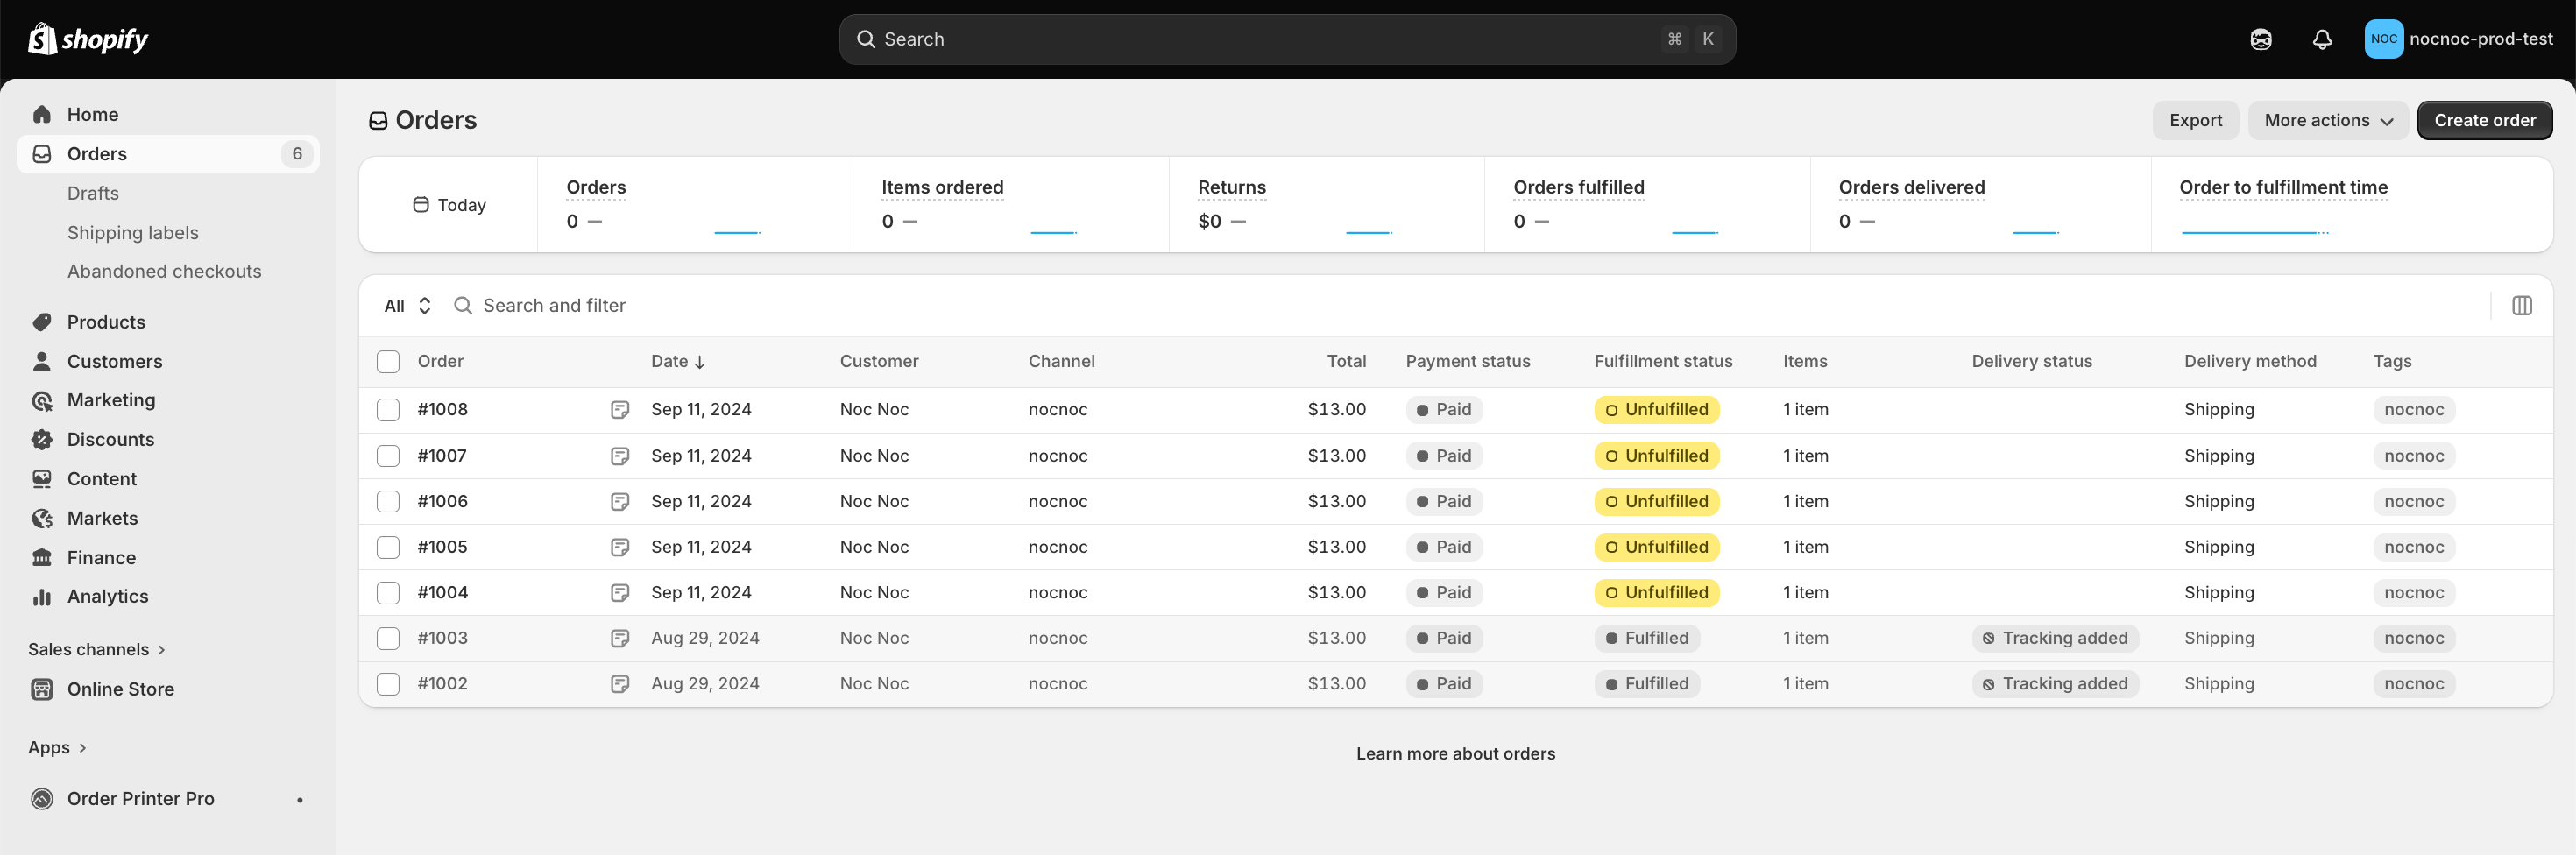Viewport: 2576px width, 855px height.
Task: Select the checkbox for order #1003
Action: click(388, 638)
